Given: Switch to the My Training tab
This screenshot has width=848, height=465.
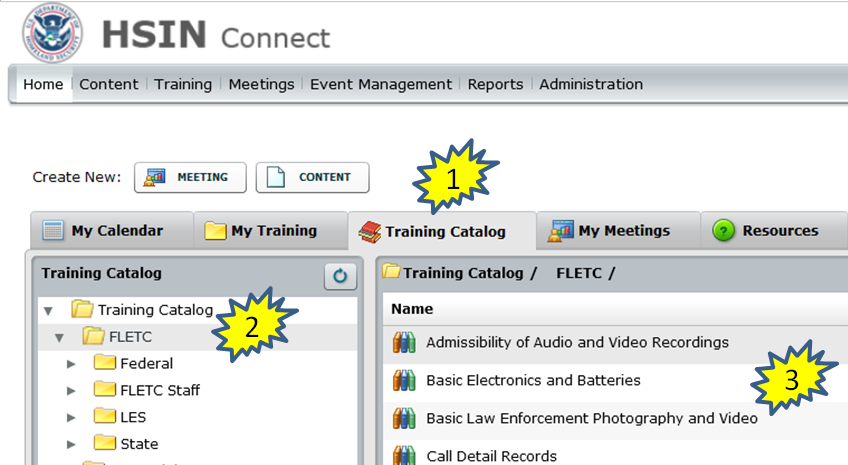Looking at the screenshot, I should tap(270, 231).
